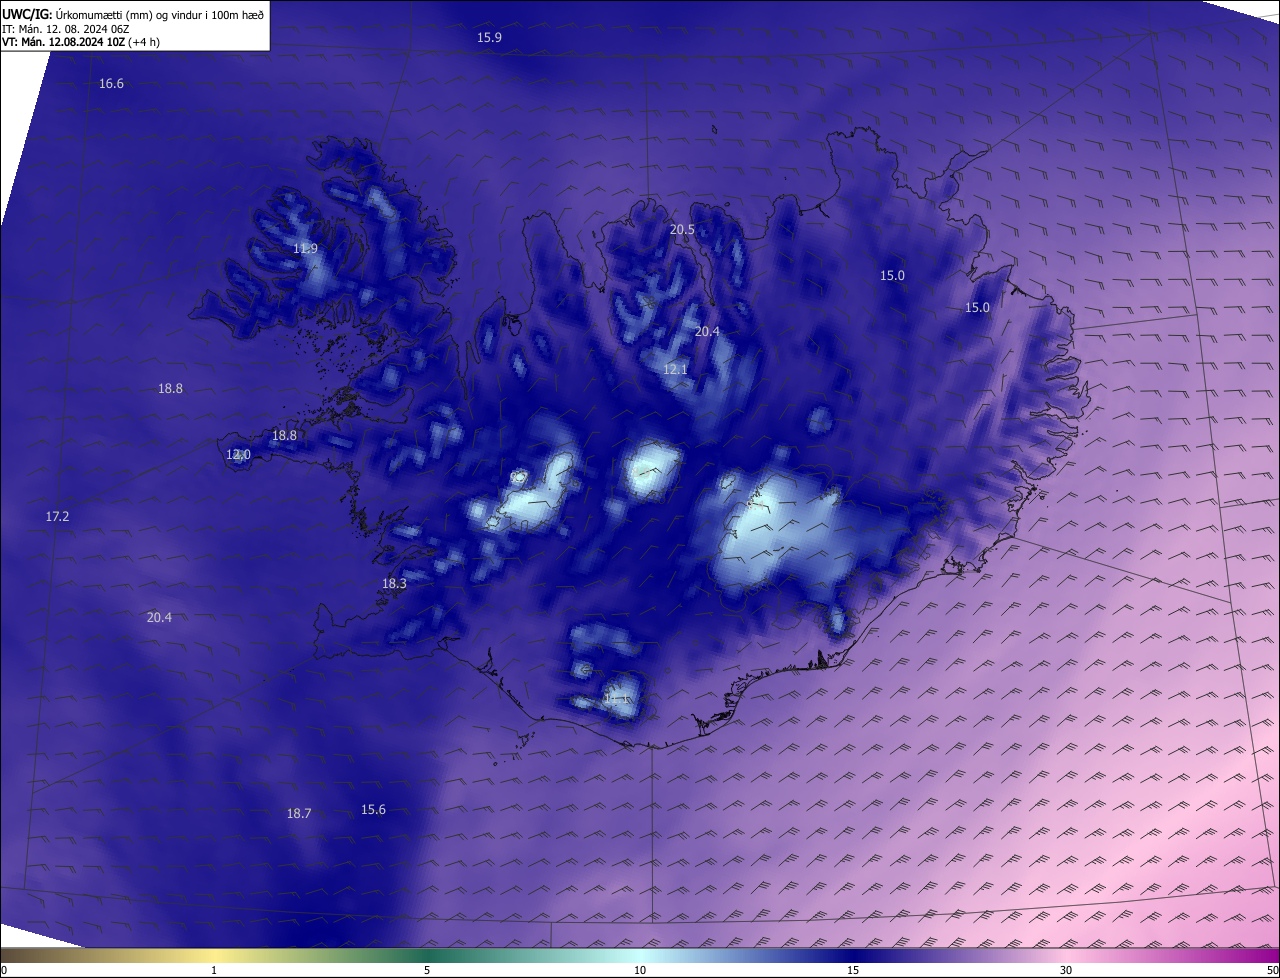Click the 18.8 value over the open sea
Image resolution: width=1280 pixels, height=978 pixels.
click(x=170, y=389)
